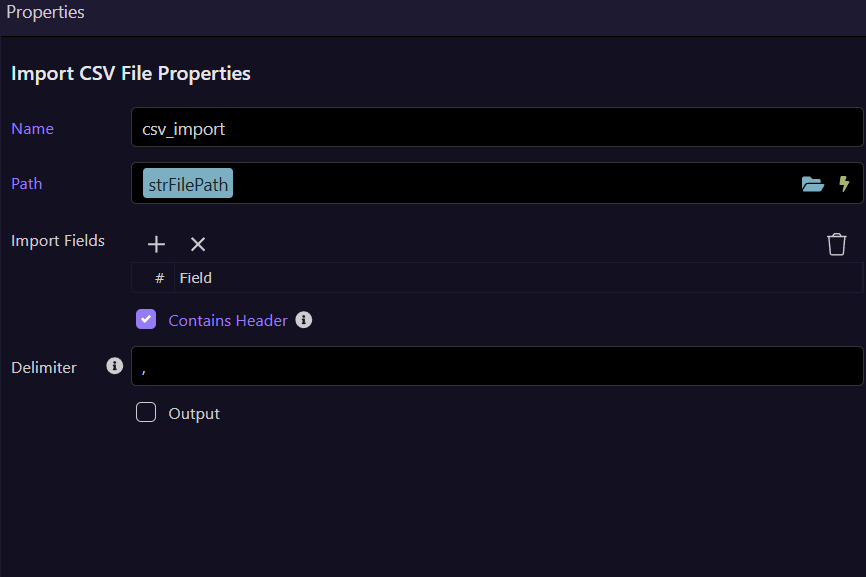Disable the Contains Header checkbox
This screenshot has width=866, height=577.
coord(146,320)
